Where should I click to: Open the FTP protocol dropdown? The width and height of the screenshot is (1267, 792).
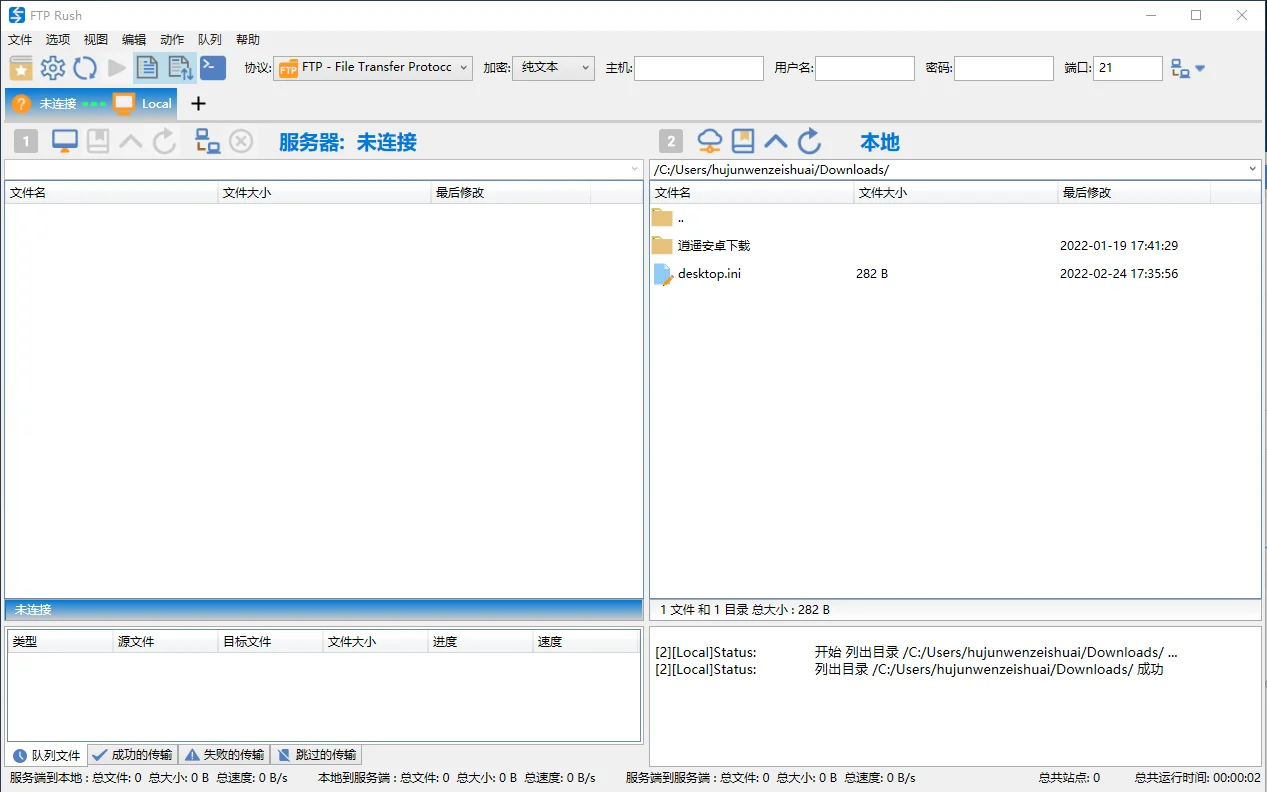[466, 67]
